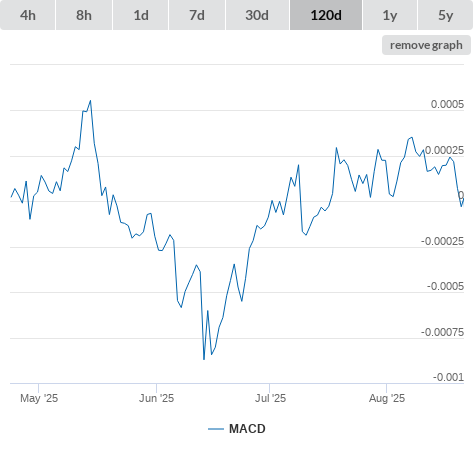Select the 7d range tab
The height and width of the screenshot is (455, 474).
(x=197, y=15)
